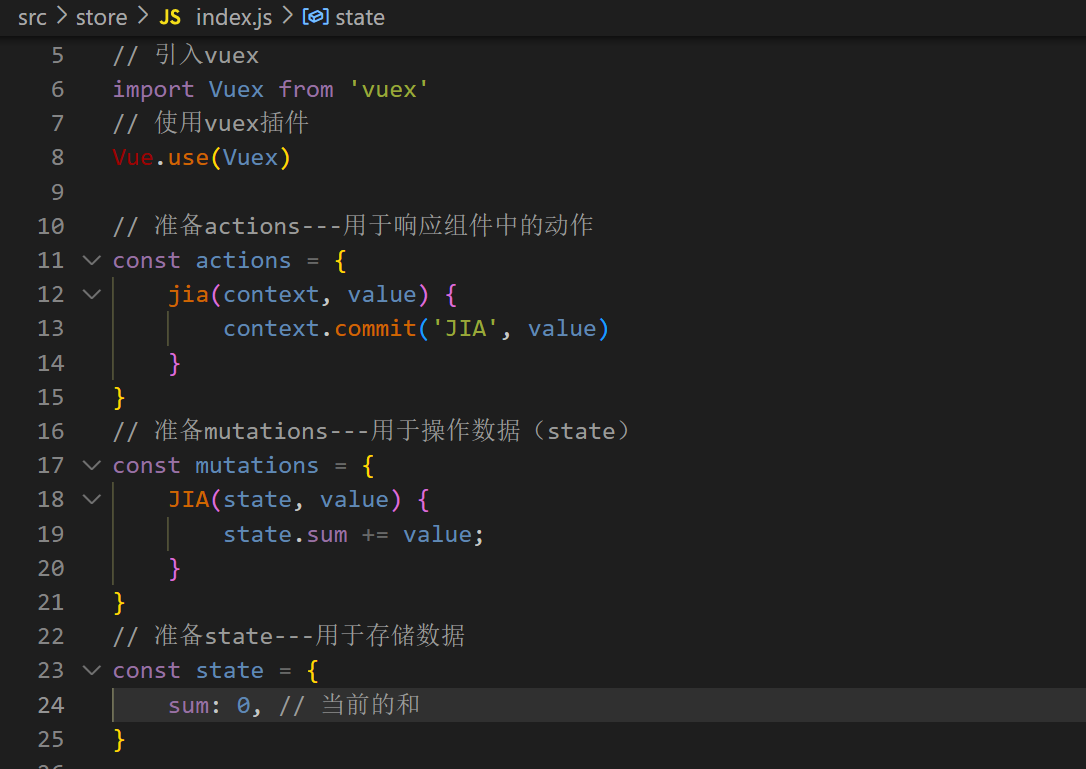The image size is (1086, 769).
Task: Click the 'commit' method call
Action: pyautogui.click(x=375, y=328)
